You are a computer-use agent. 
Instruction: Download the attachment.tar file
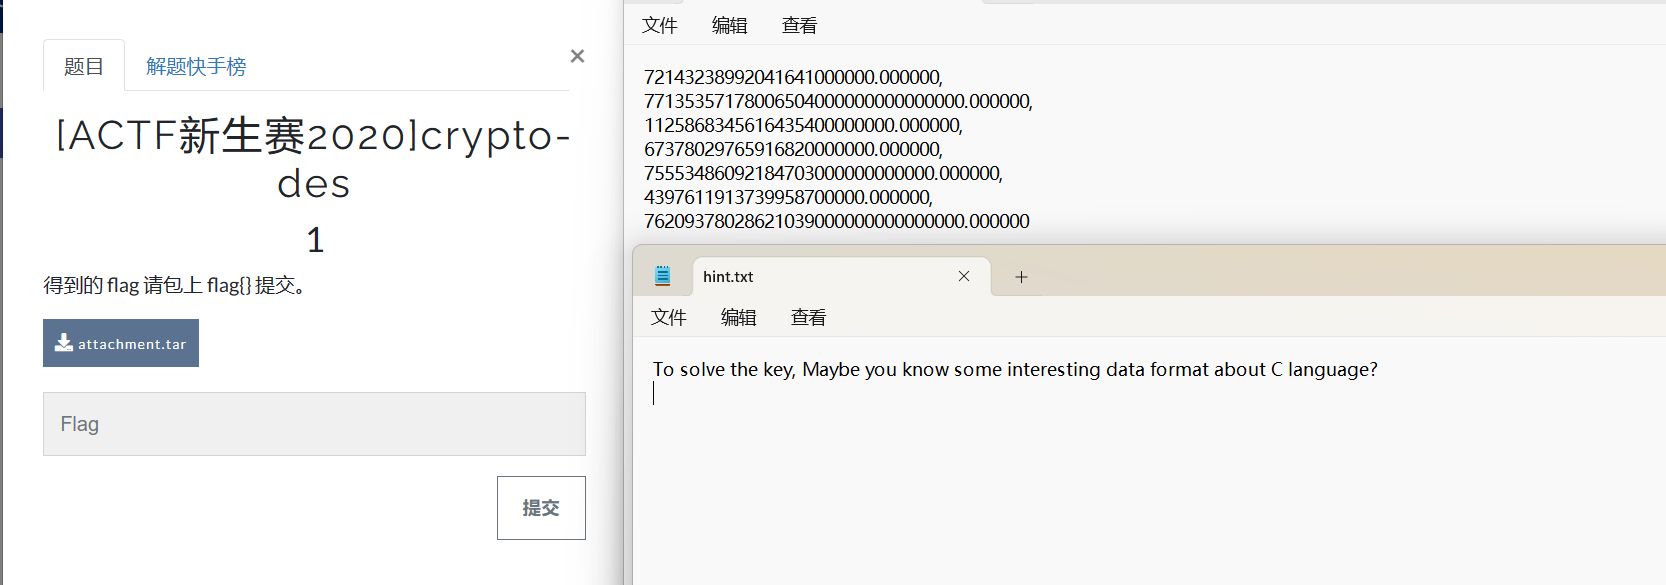click(x=121, y=343)
